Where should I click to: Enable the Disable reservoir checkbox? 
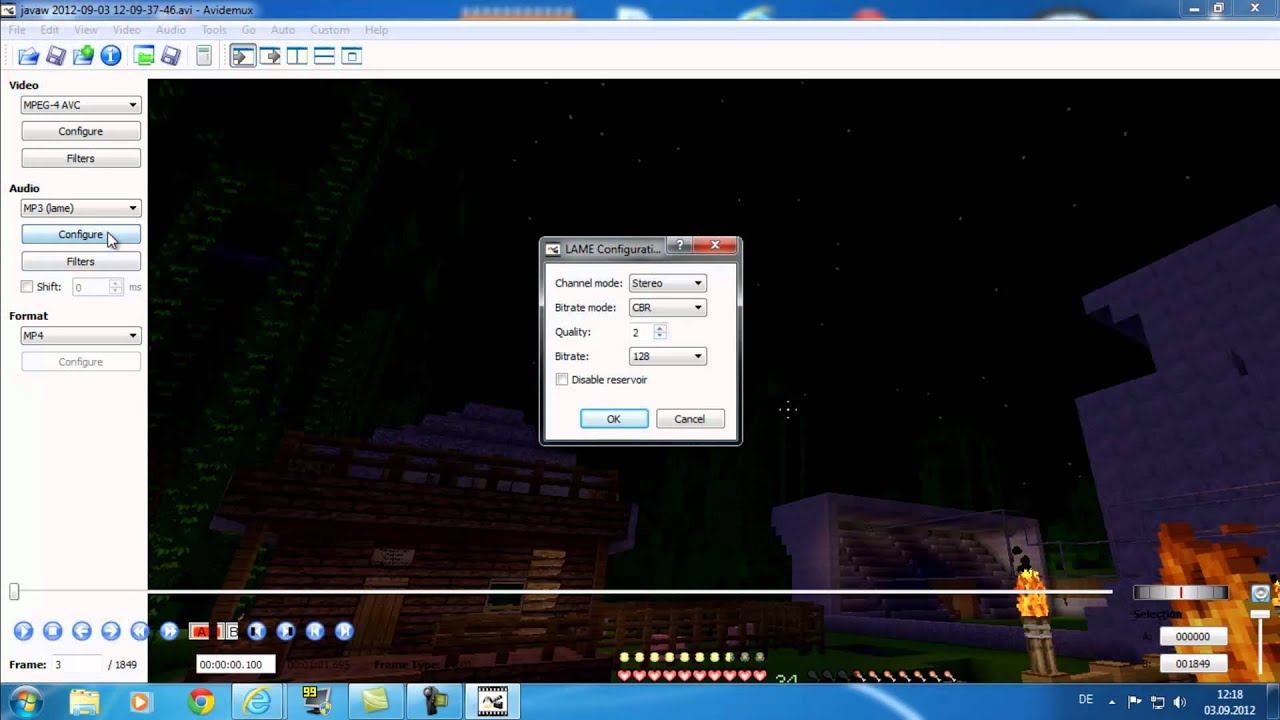(562, 380)
